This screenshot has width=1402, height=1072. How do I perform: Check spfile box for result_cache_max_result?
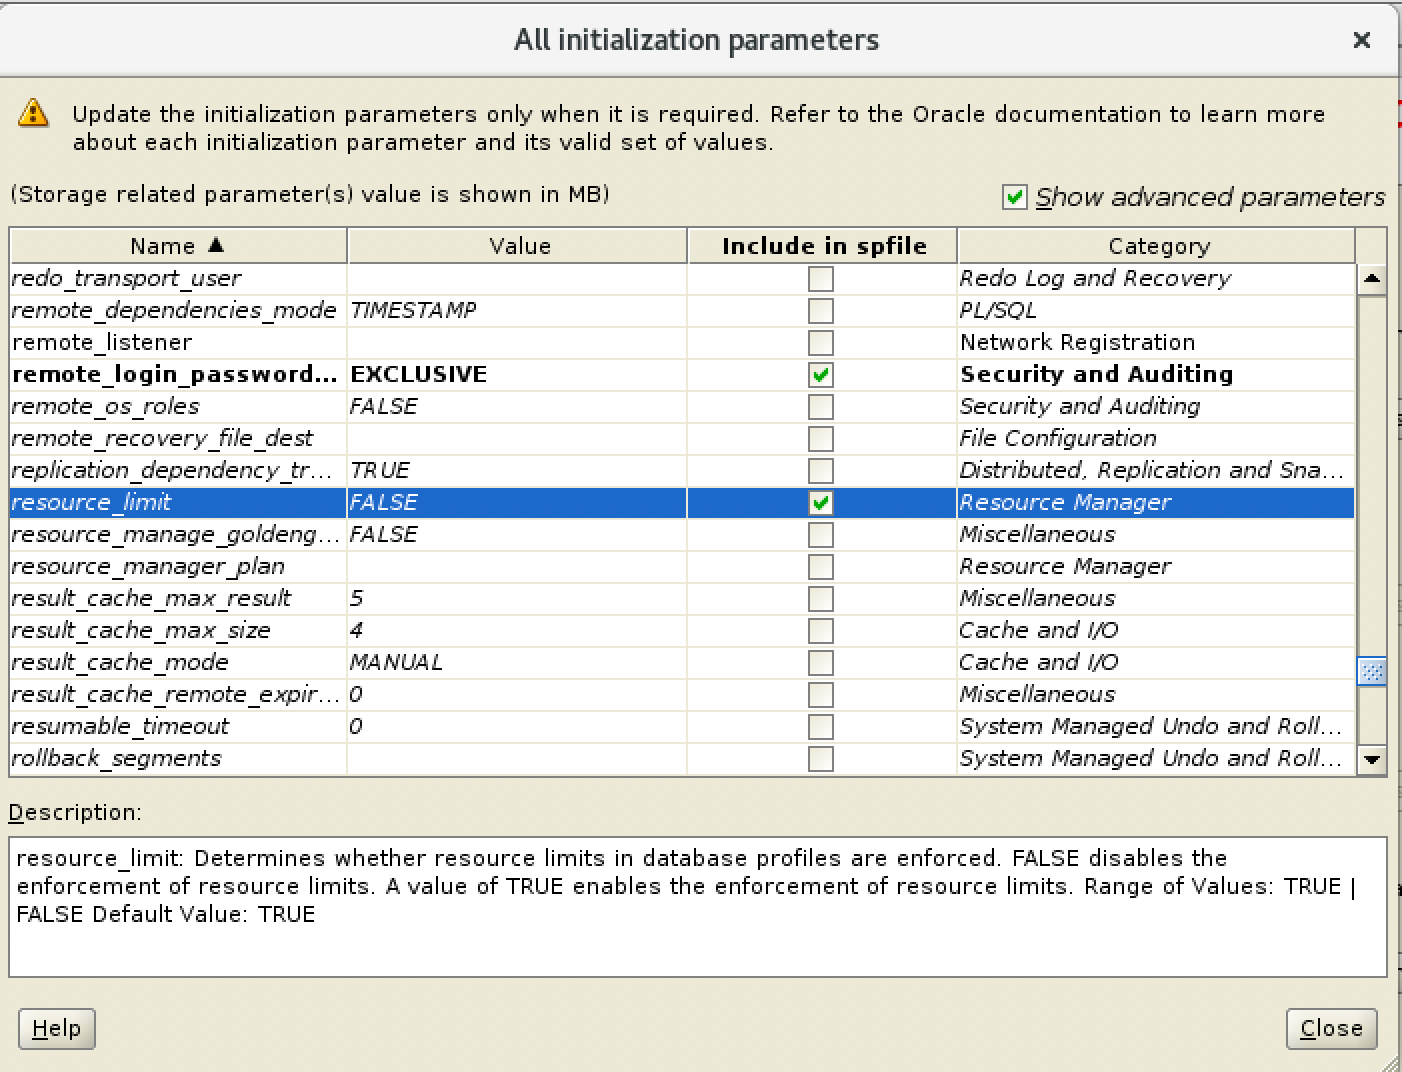(821, 599)
